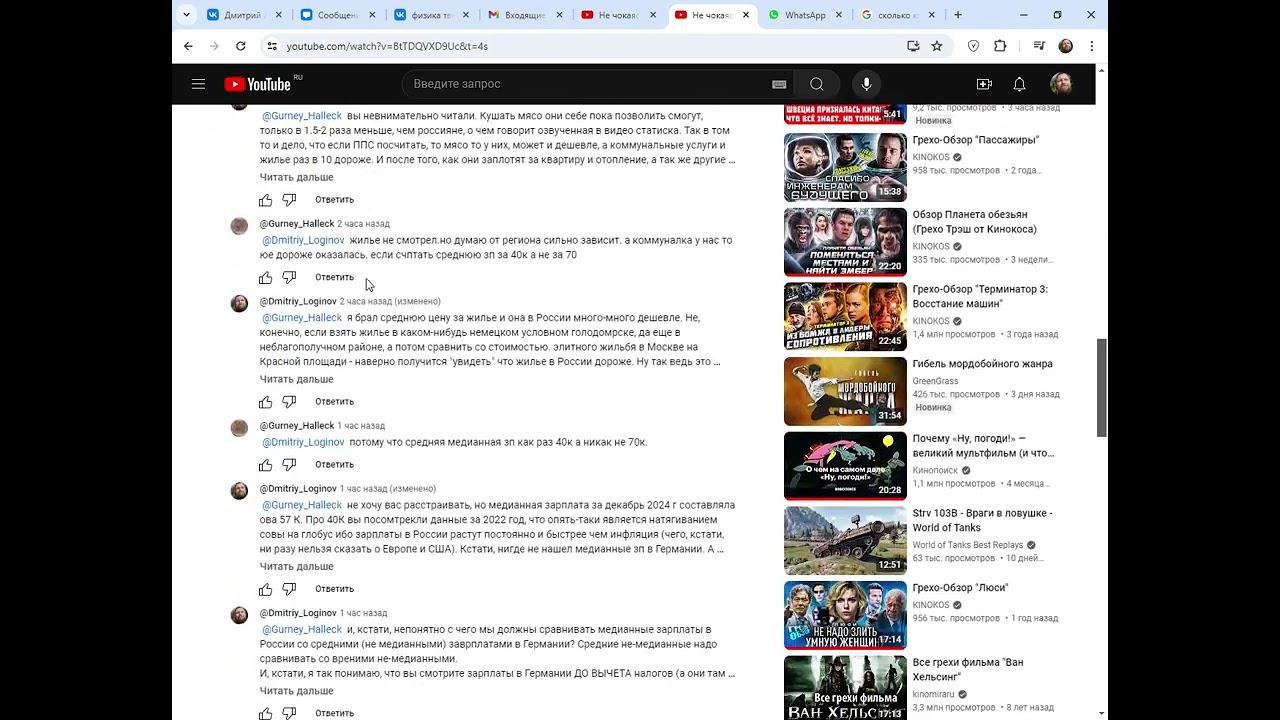Viewport: 1280px width, 720px height.
Task: Open YouTube notifications bell
Action: tap(1019, 84)
